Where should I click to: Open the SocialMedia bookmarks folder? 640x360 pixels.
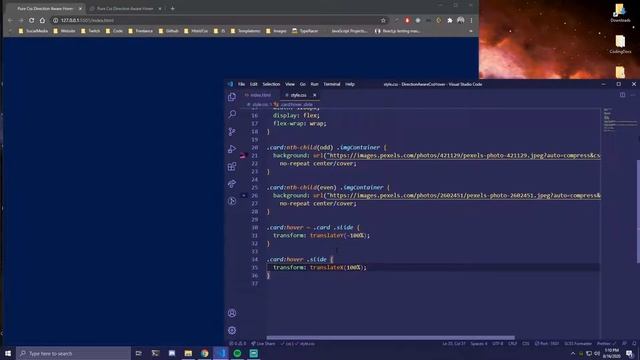(x=33, y=31)
